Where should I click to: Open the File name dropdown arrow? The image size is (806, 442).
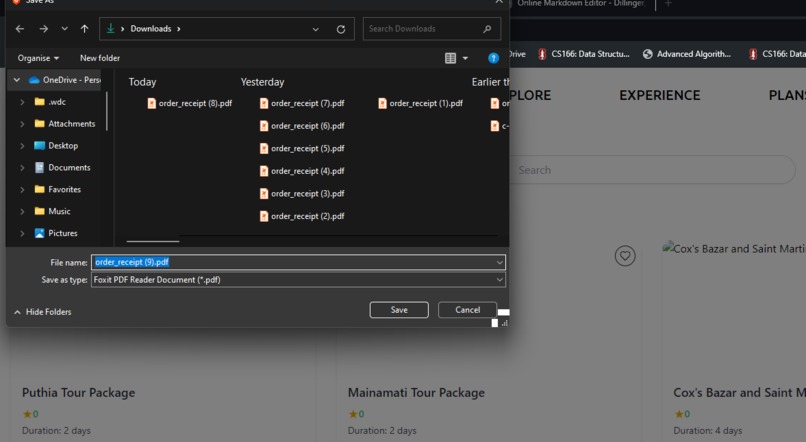(x=500, y=262)
